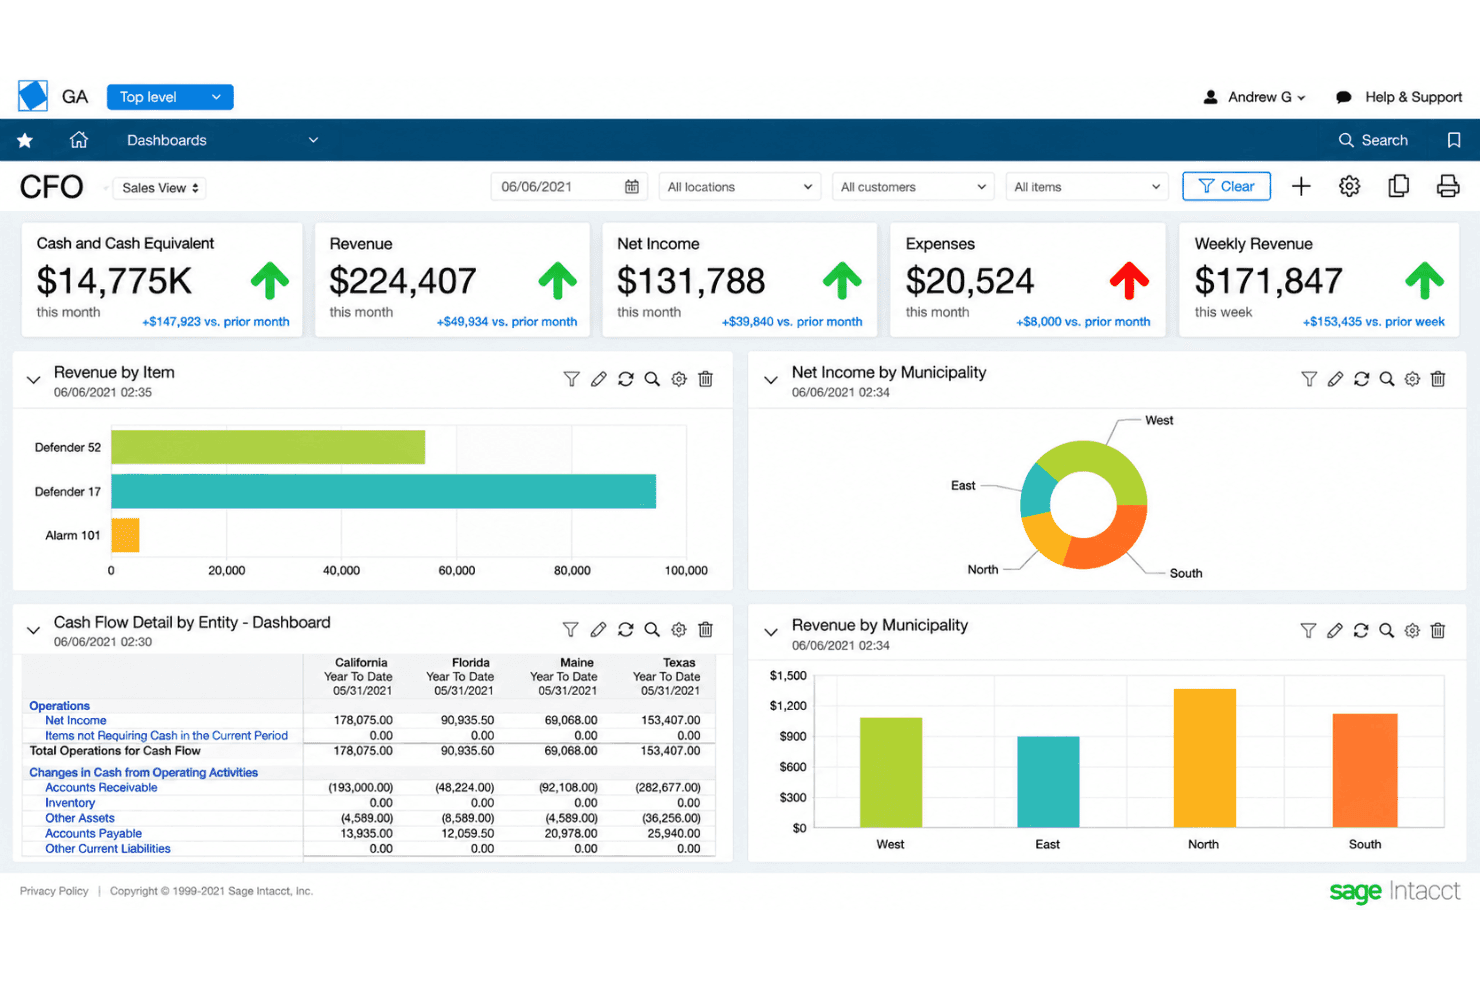Open the All customers dropdown
The height and width of the screenshot is (987, 1480).
[914, 187]
